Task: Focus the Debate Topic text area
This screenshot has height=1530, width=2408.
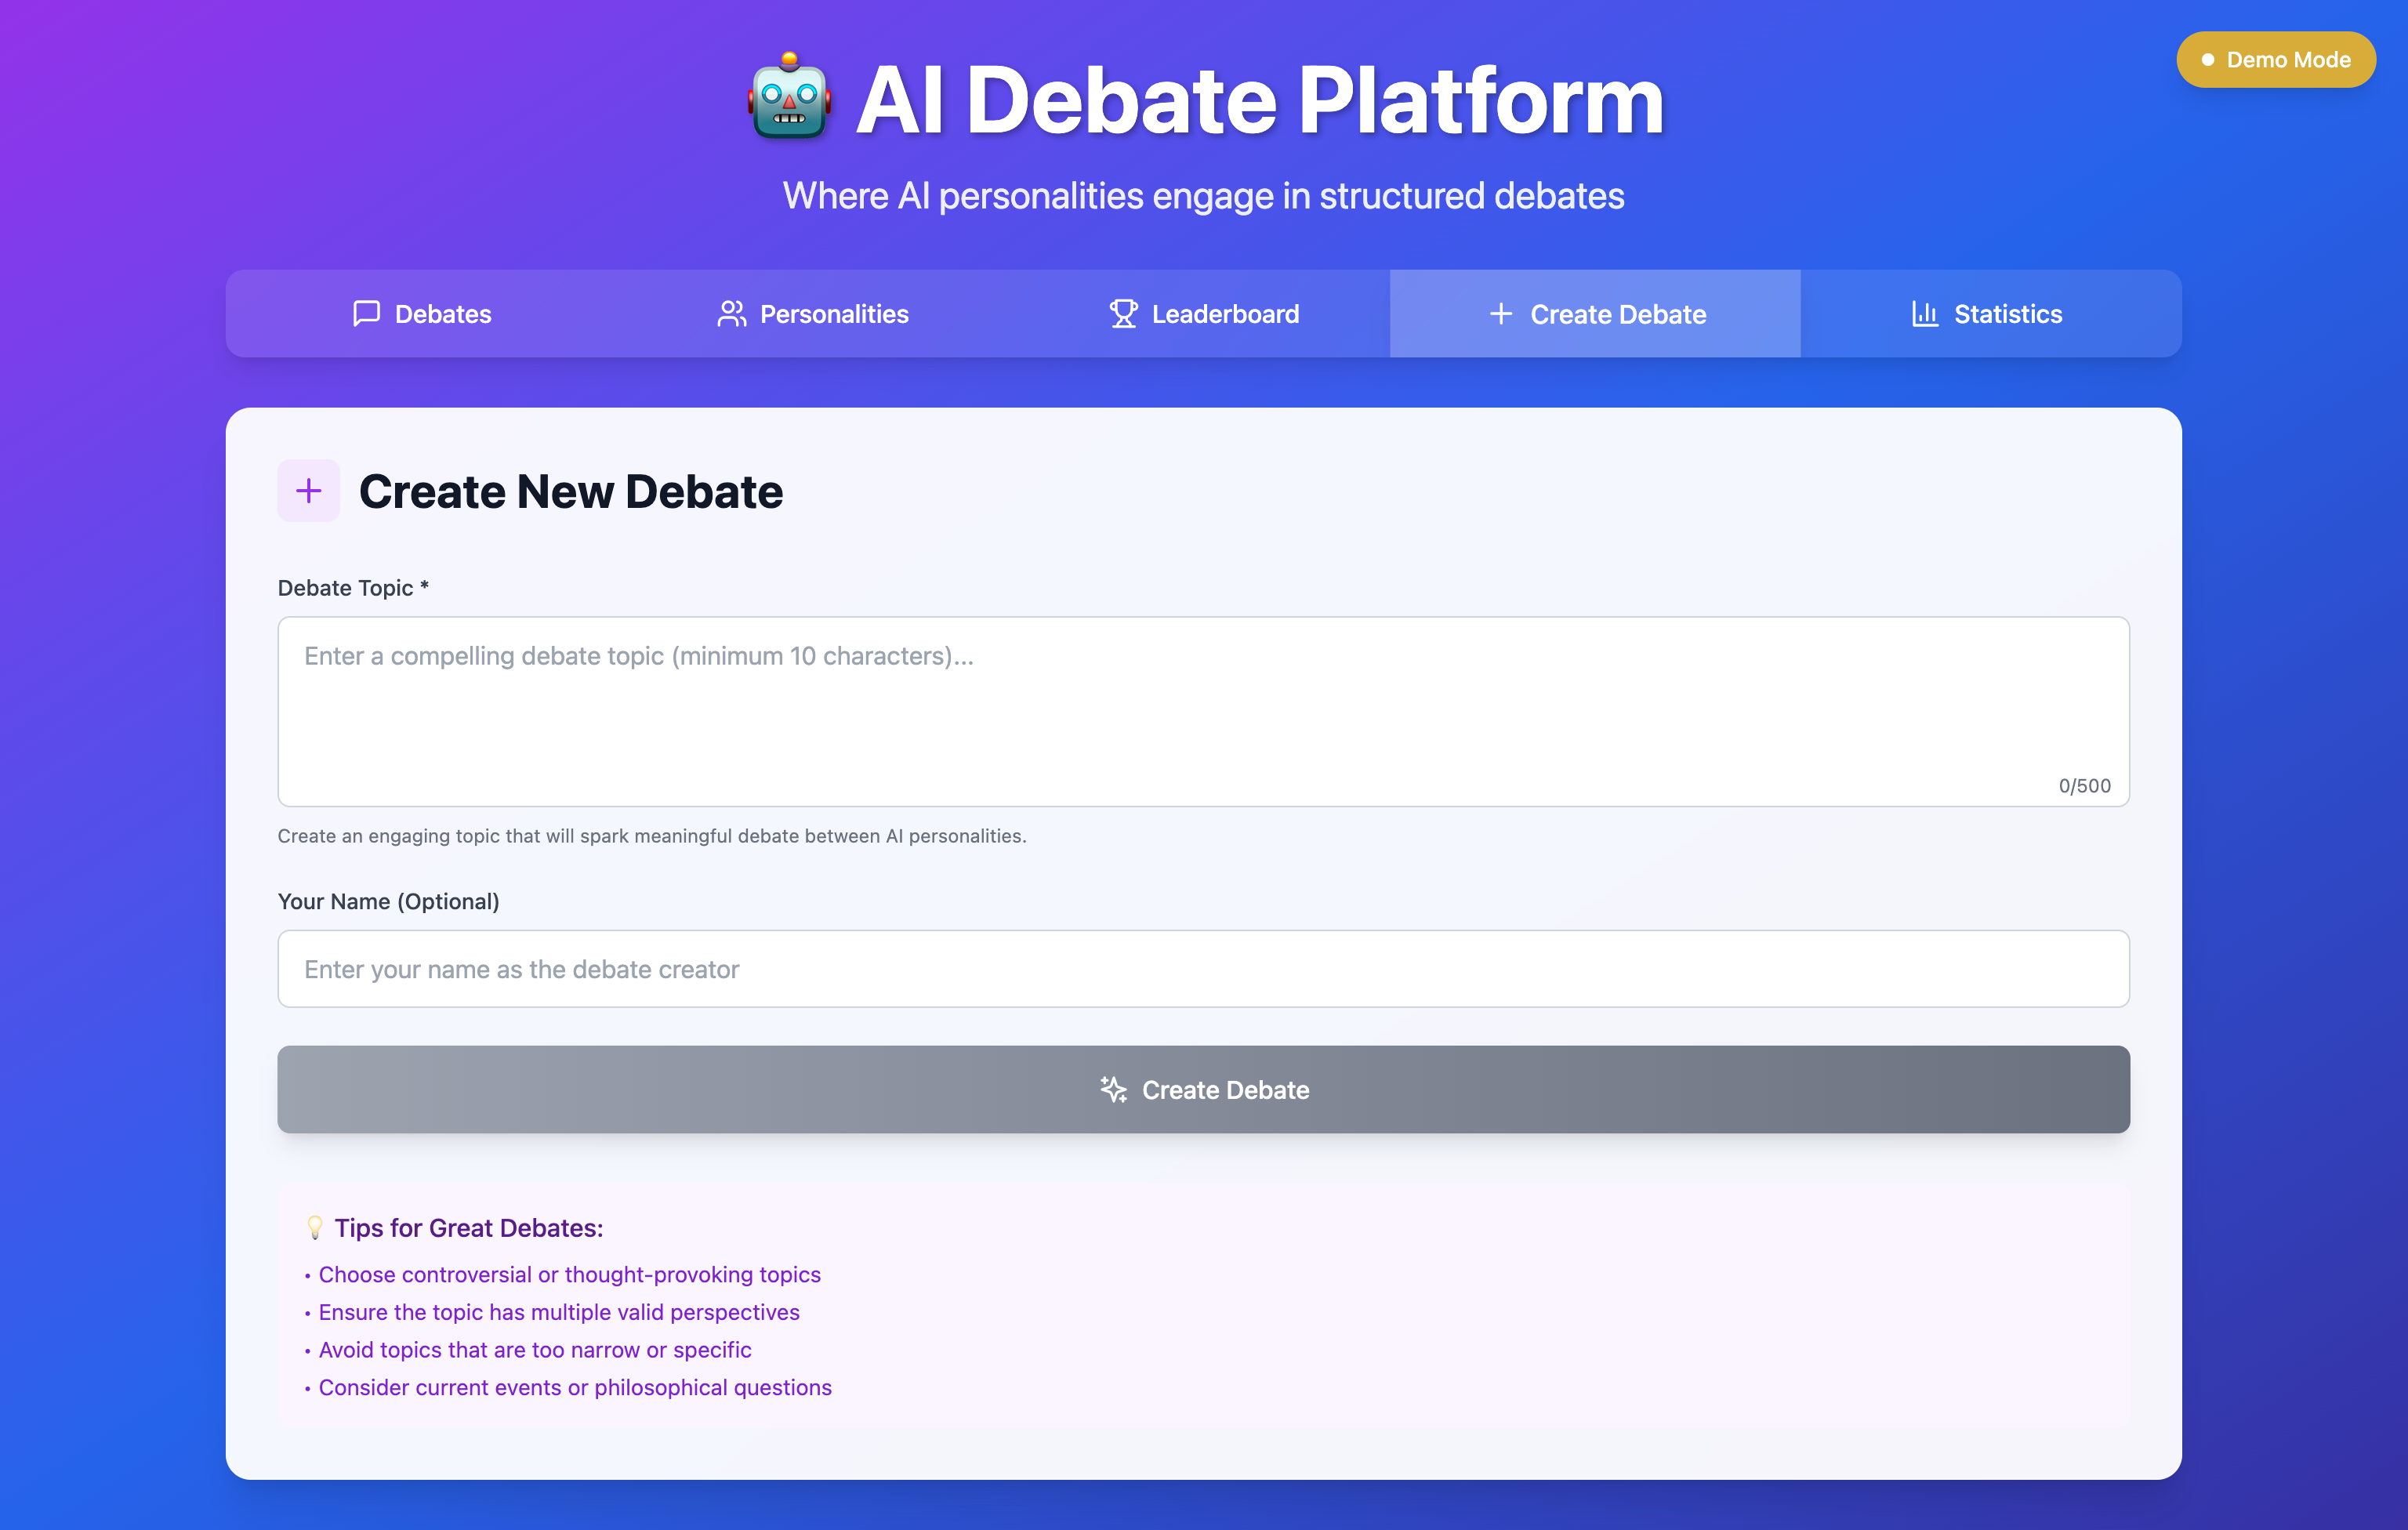Action: (1203, 711)
